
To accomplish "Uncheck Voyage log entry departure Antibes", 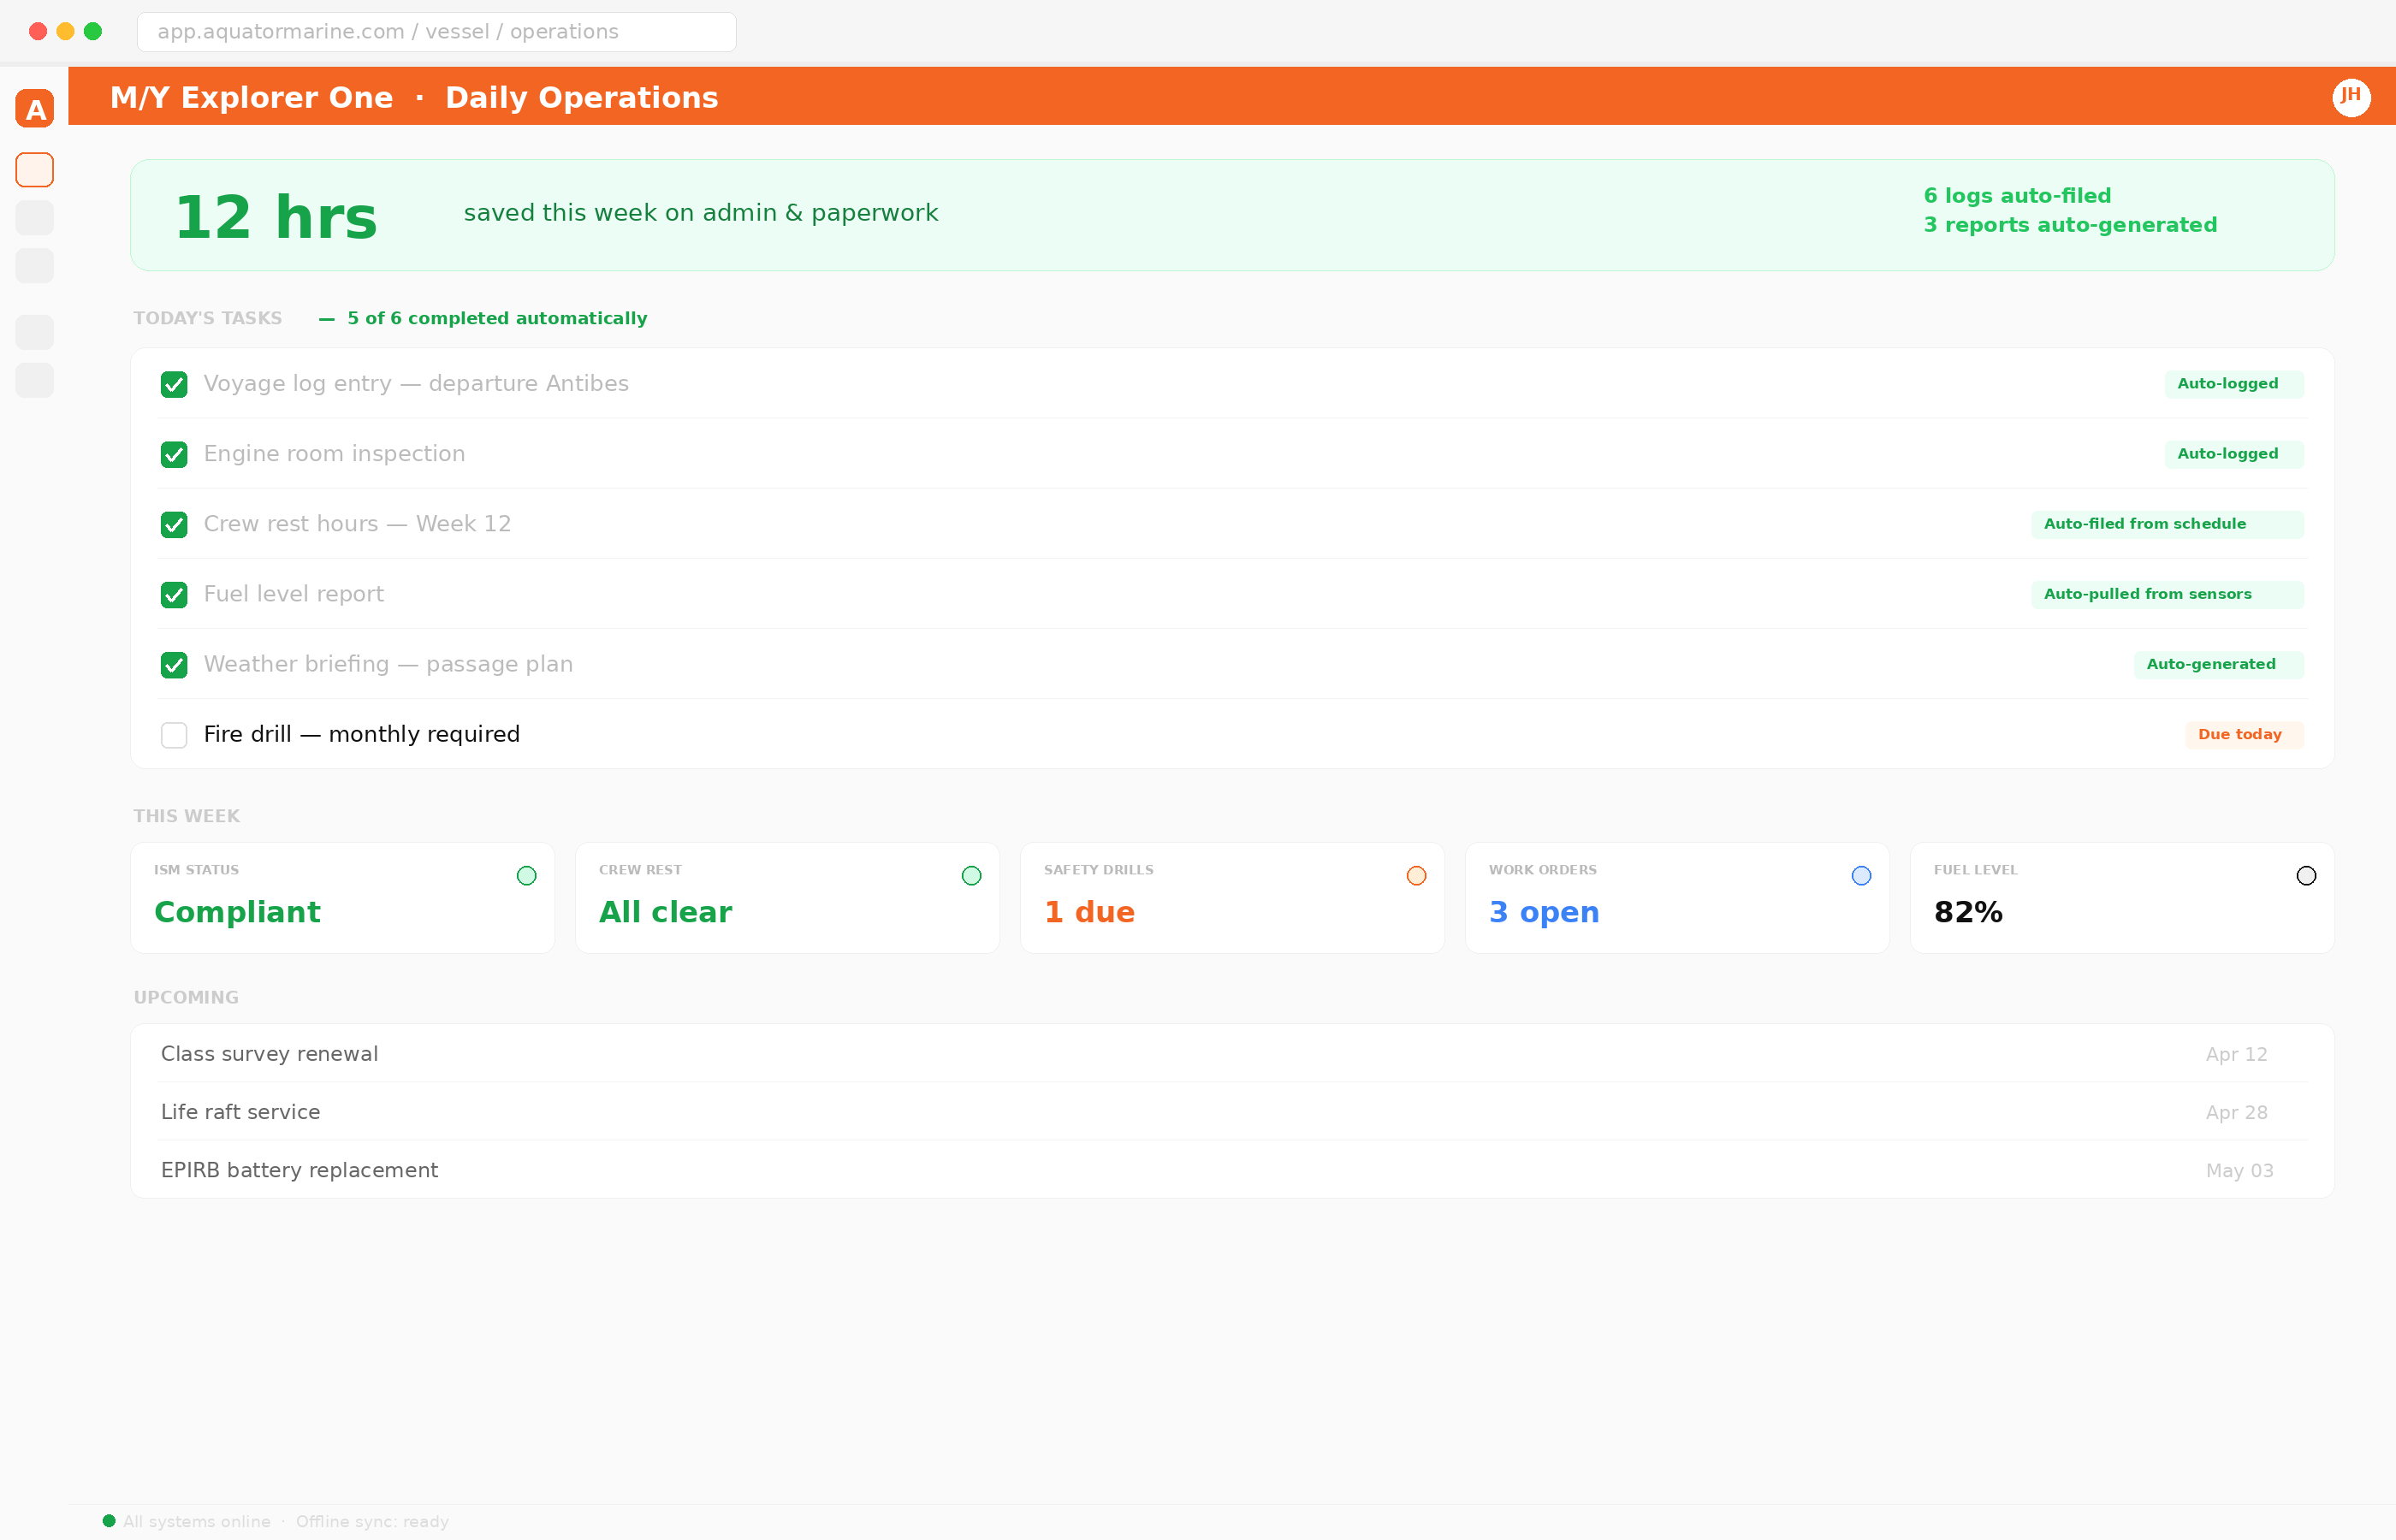I will pyautogui.click(x=174, y=385).
